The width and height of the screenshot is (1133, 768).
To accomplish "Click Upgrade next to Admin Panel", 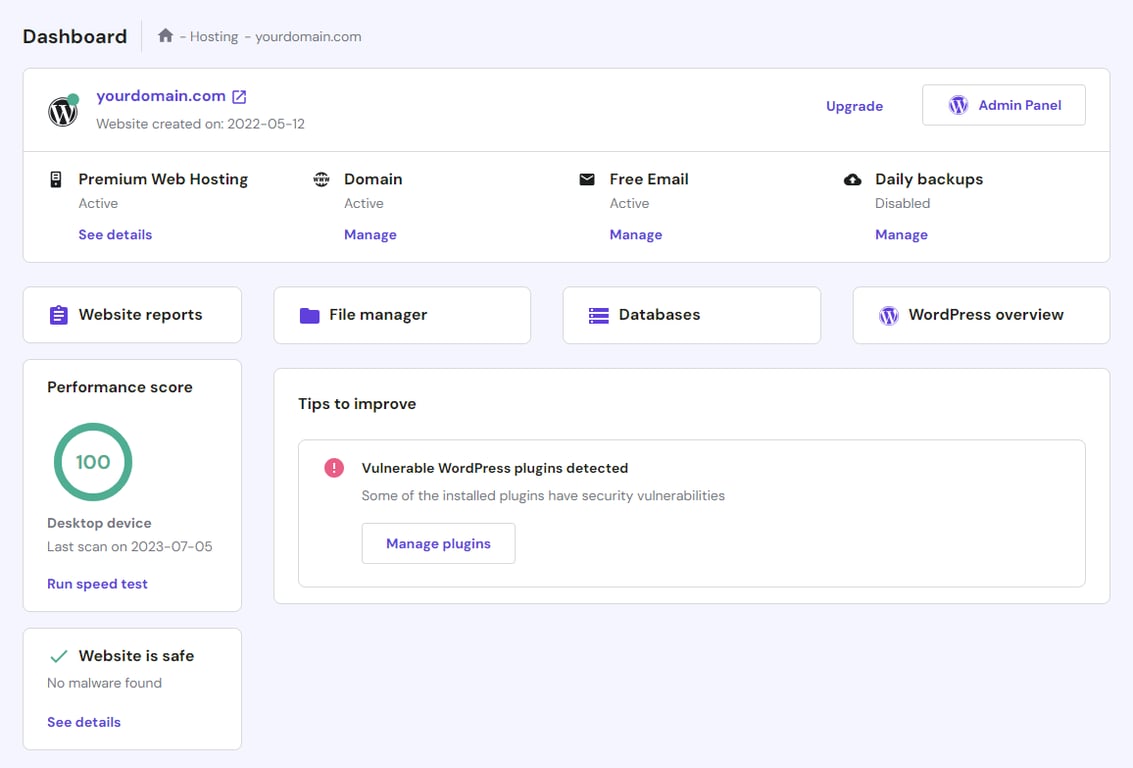I will coord(854,105).
